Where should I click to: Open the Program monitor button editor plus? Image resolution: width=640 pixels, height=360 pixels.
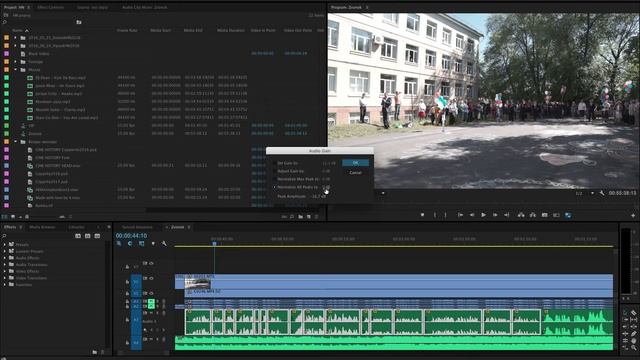click(x=633, y=215)
